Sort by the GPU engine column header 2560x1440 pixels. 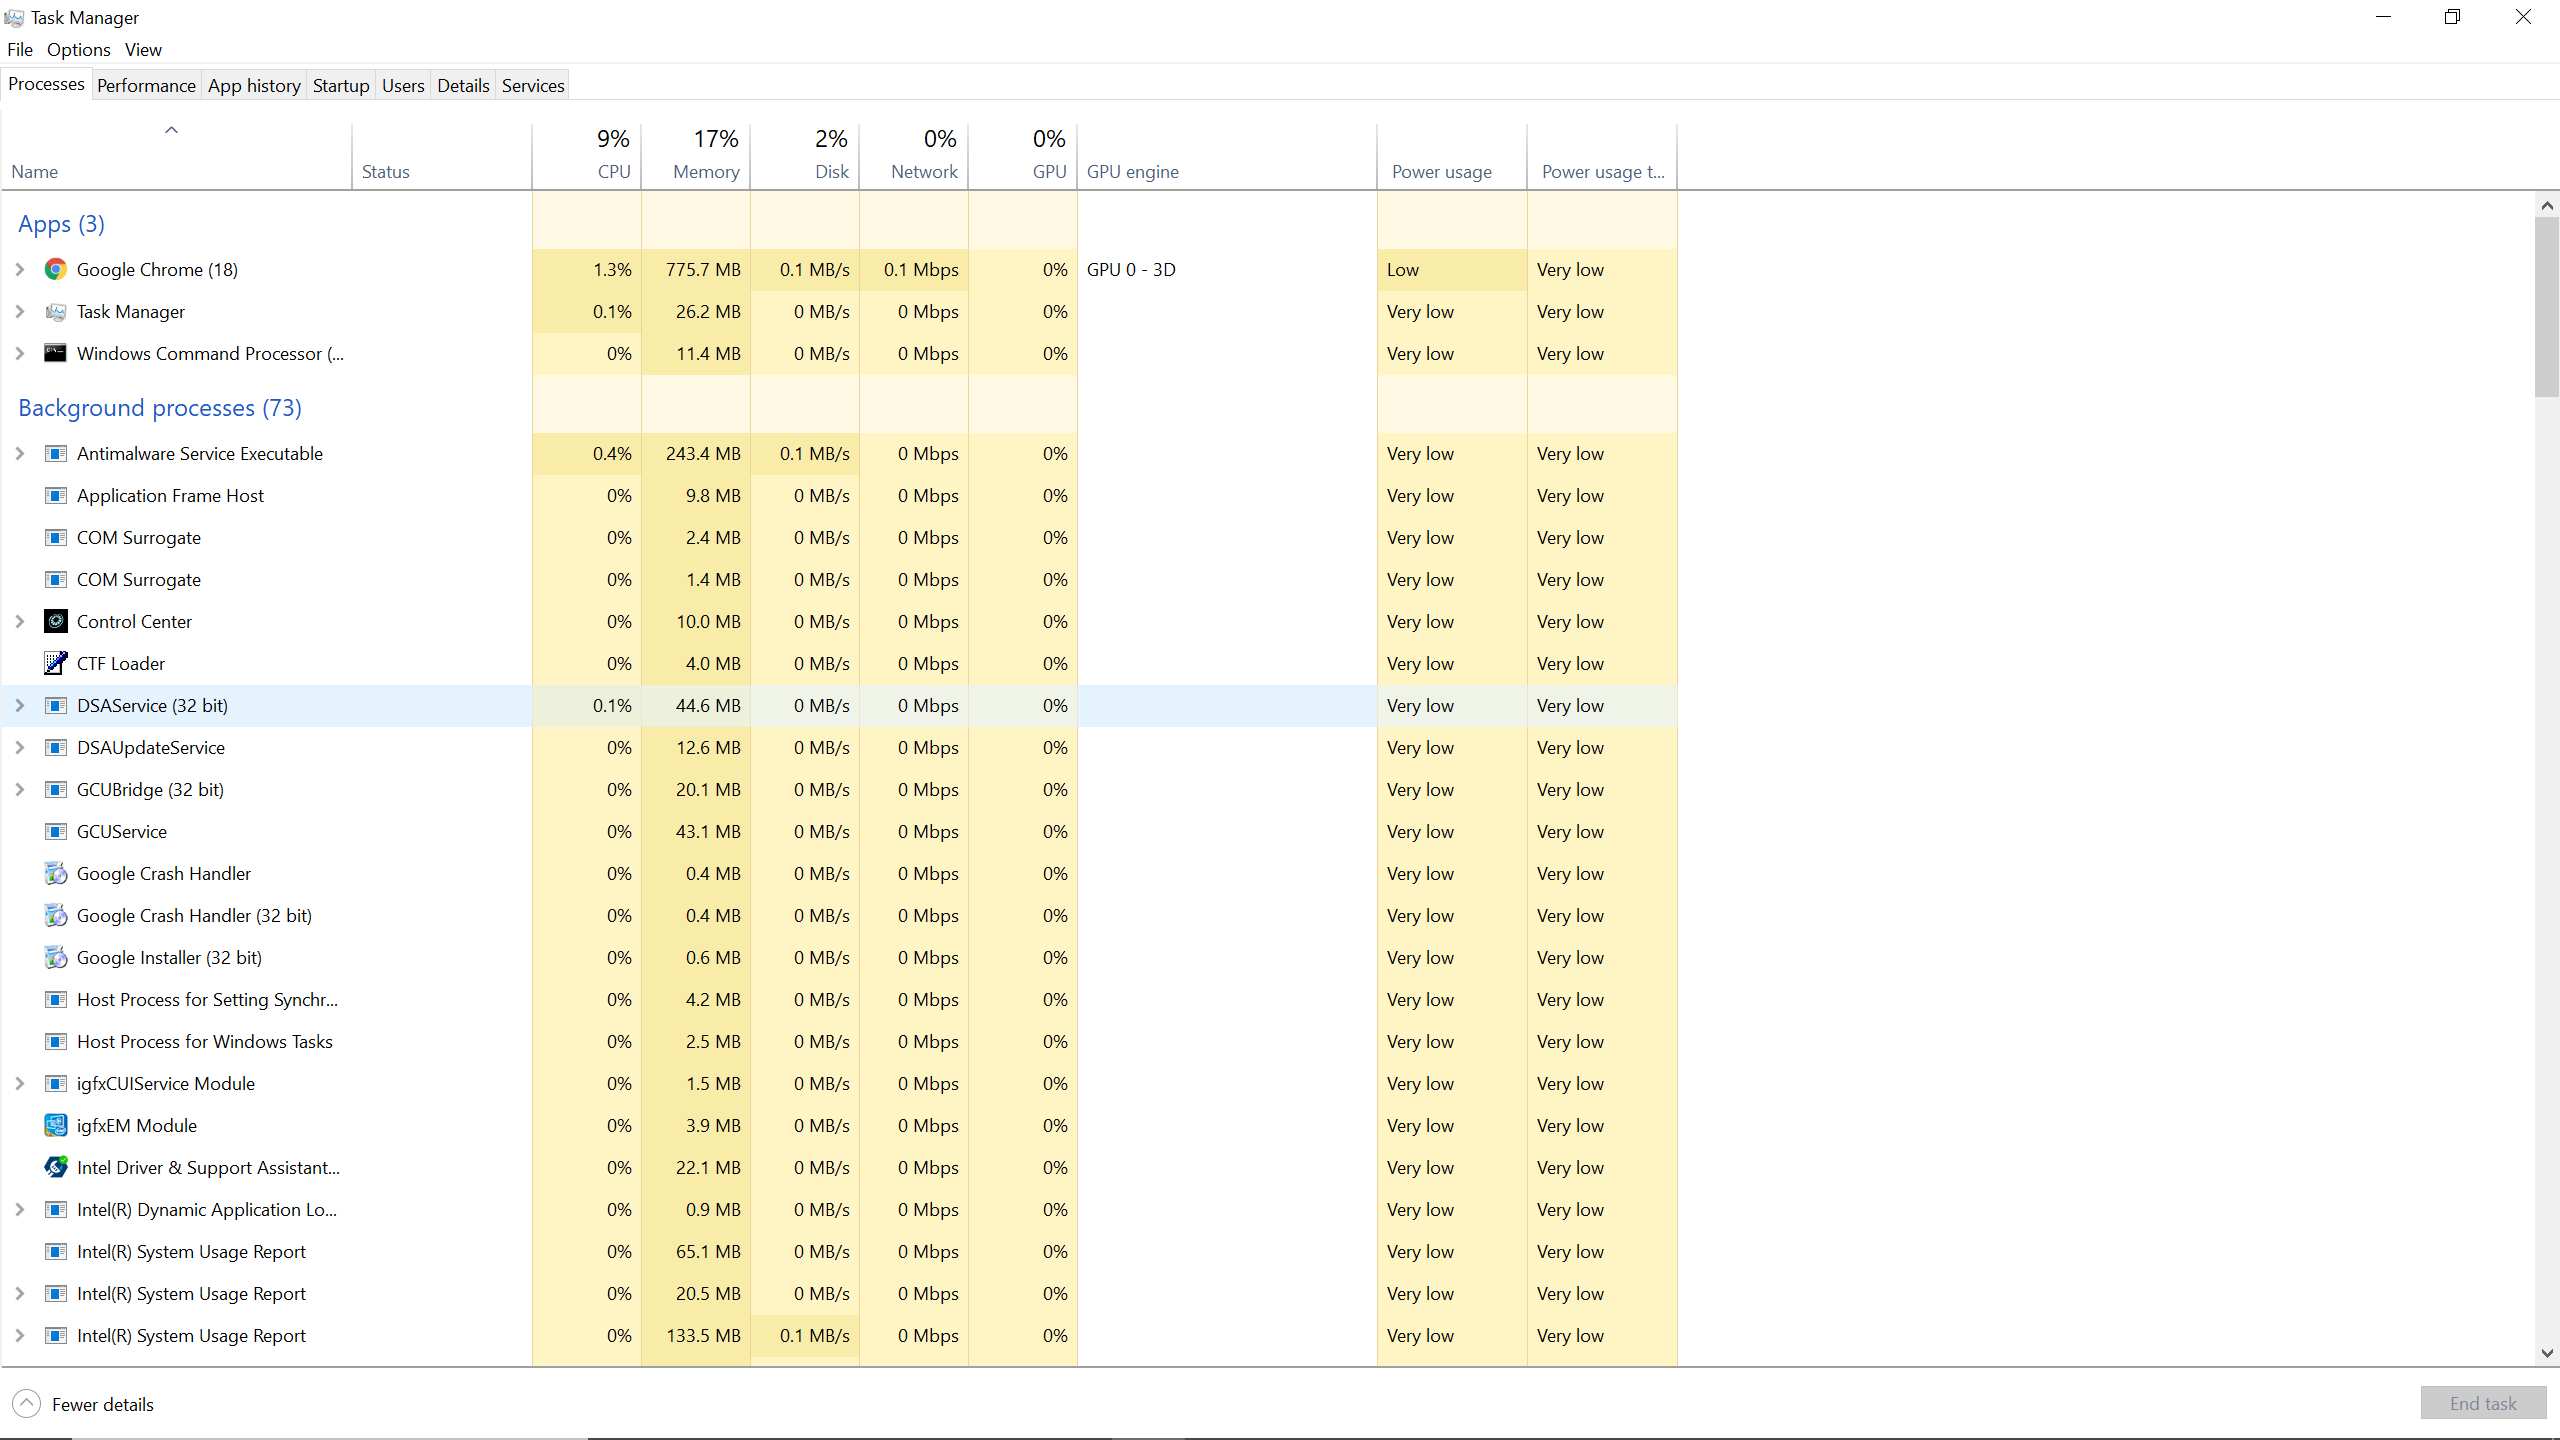coord(1227,155)
